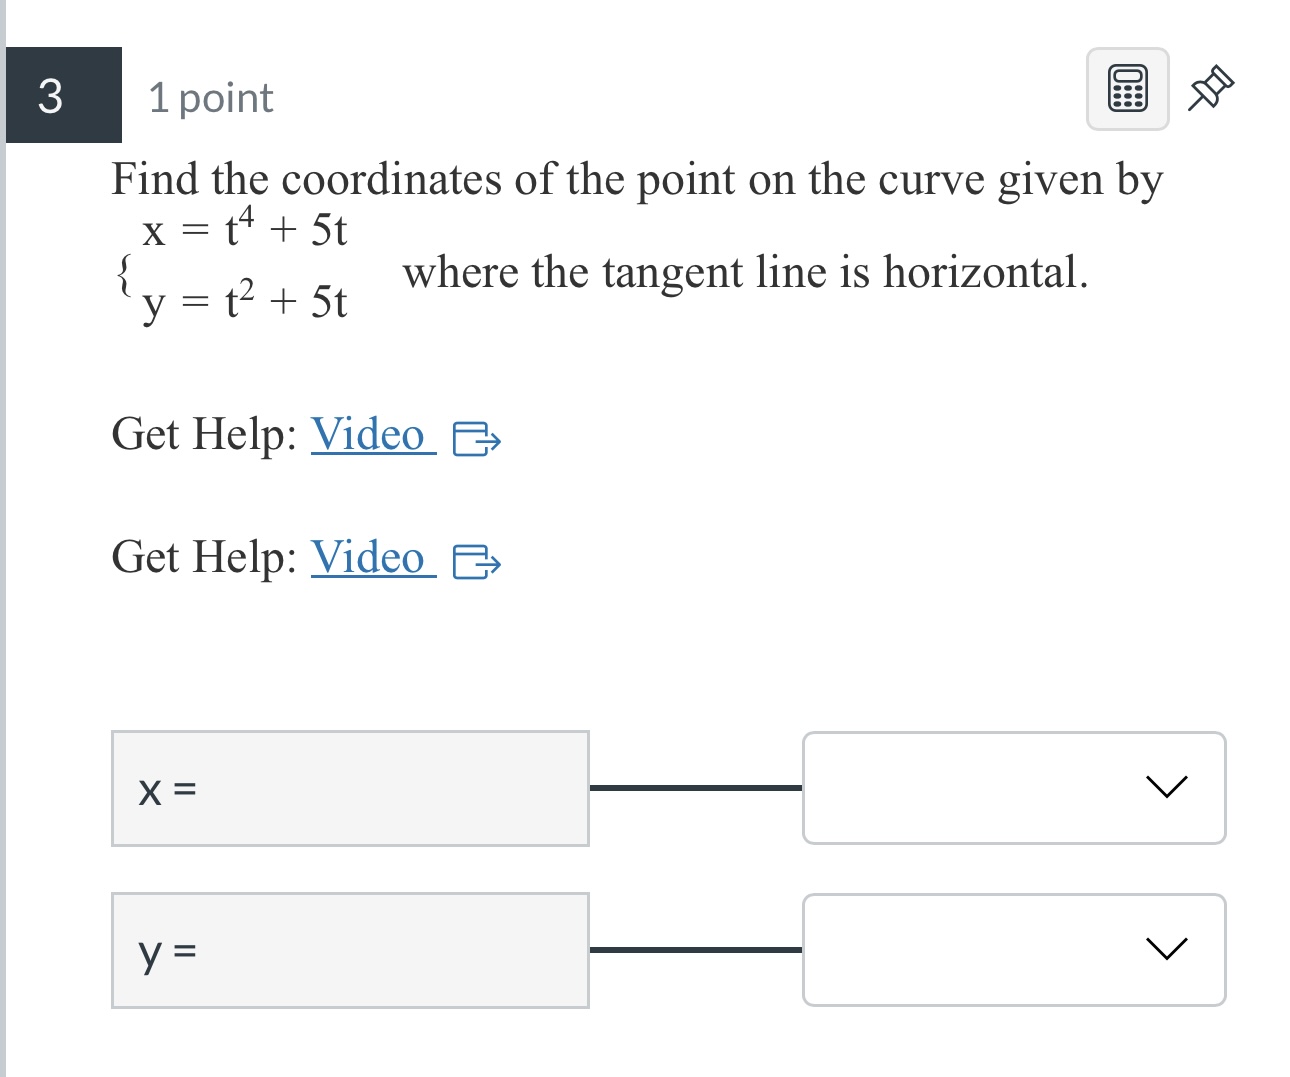
Task: Click the connecting line between x field and dropdown
Action: pos(695,788)
